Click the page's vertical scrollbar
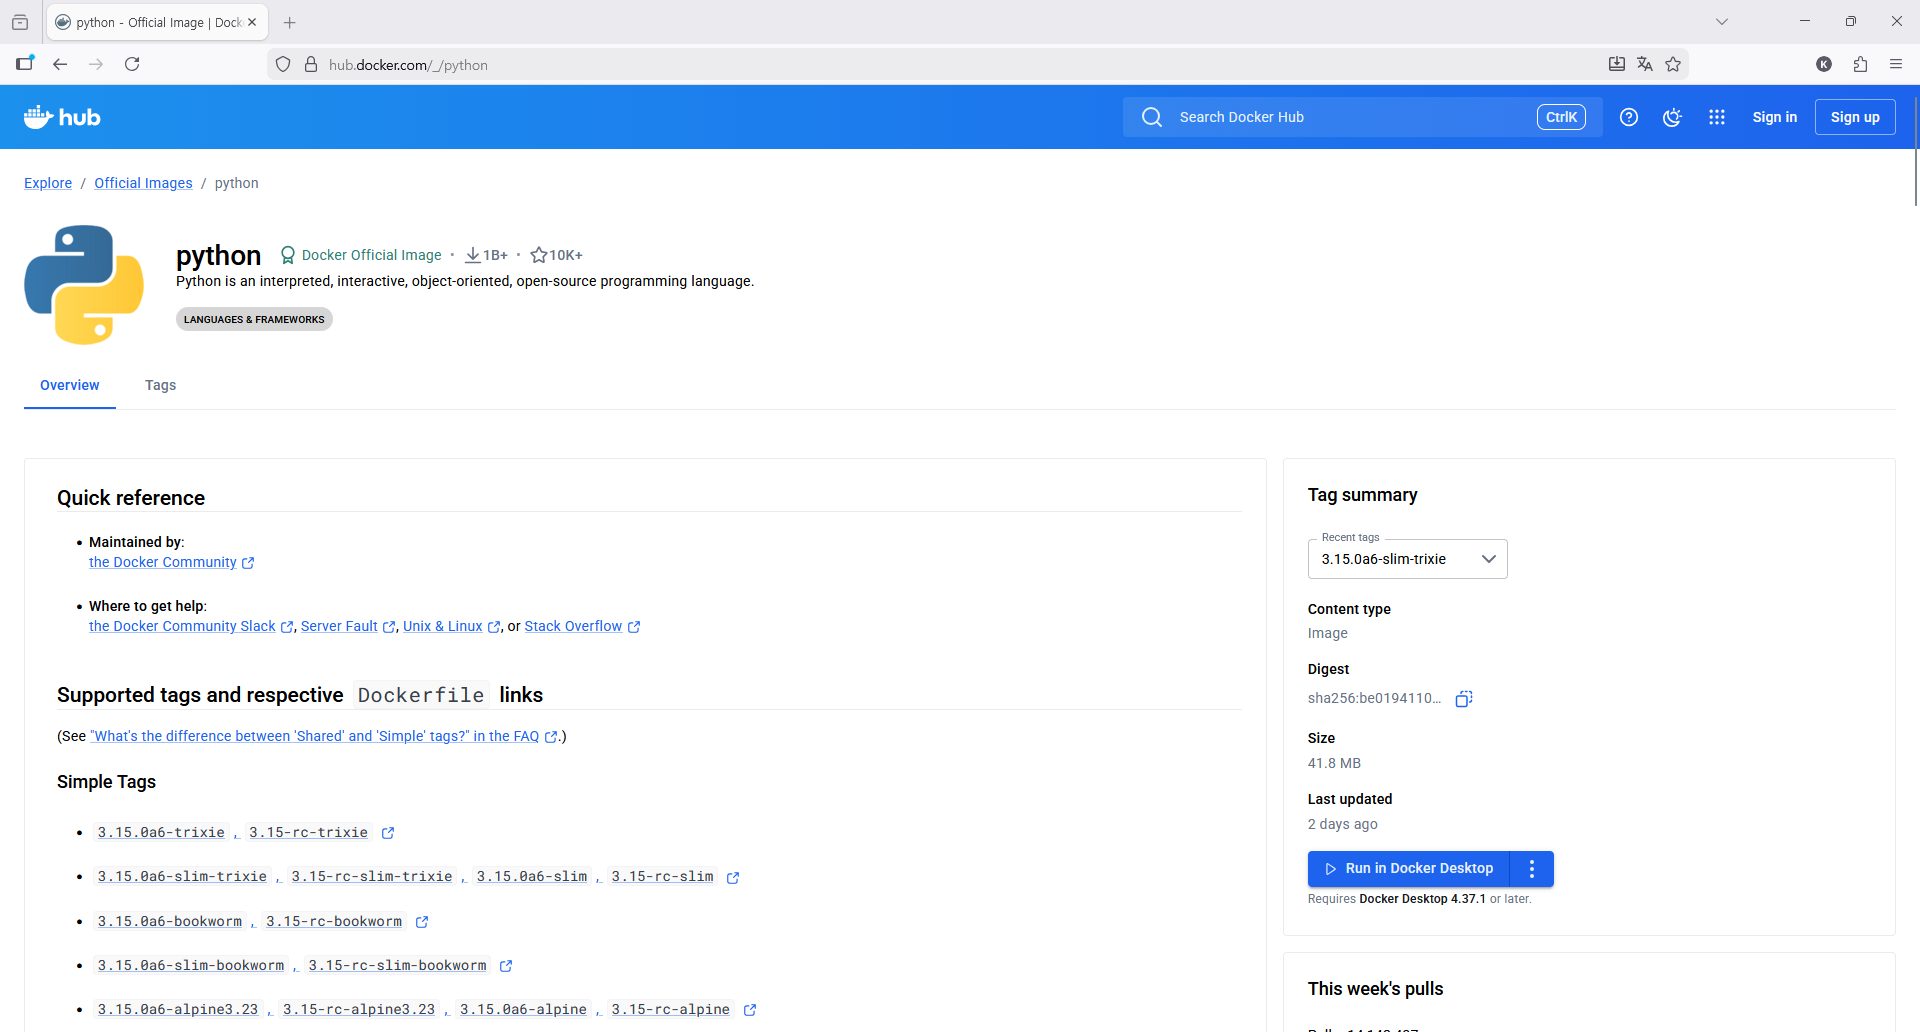 [1915, 150]
